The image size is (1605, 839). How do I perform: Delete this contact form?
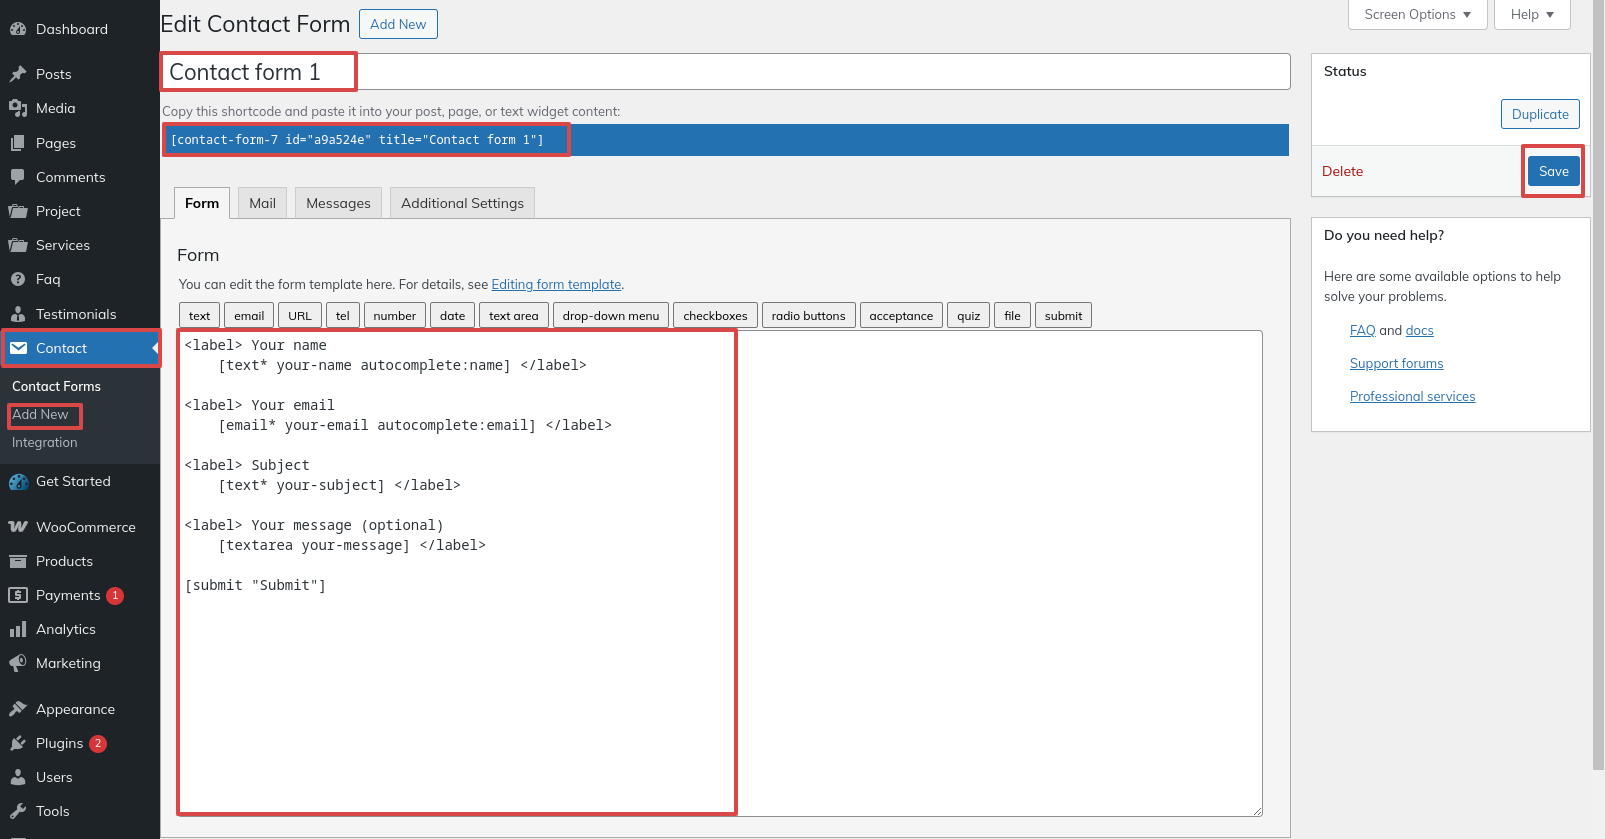tap(1342, 171)
